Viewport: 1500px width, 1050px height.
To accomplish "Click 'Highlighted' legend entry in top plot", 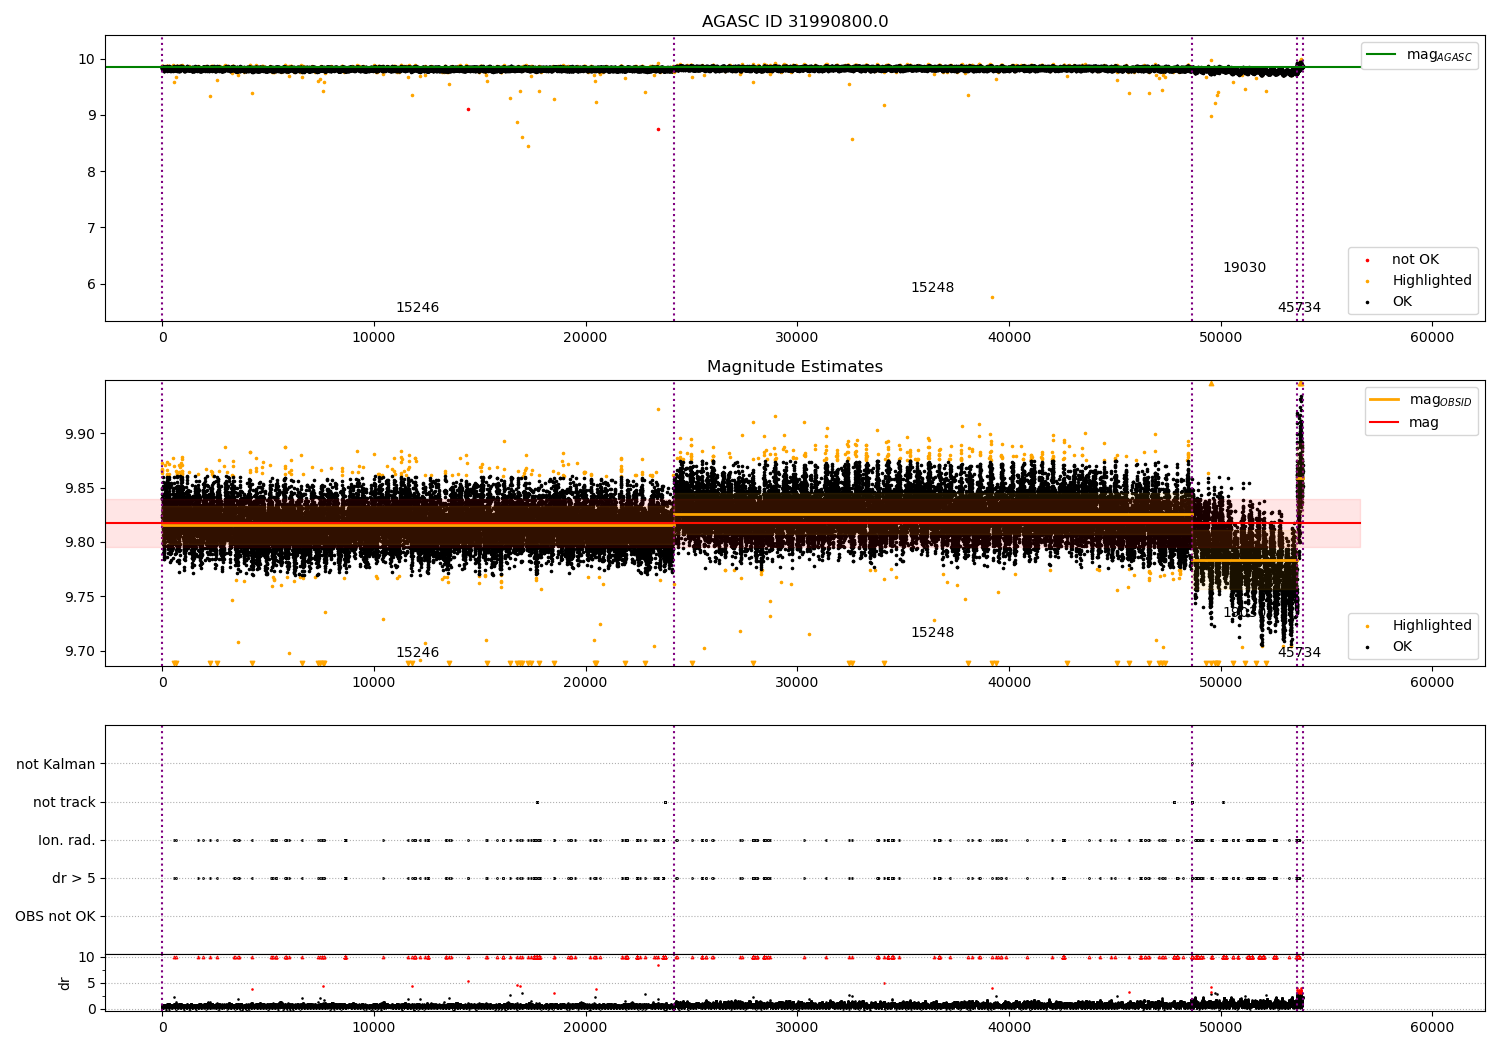I will point(1432,281).
